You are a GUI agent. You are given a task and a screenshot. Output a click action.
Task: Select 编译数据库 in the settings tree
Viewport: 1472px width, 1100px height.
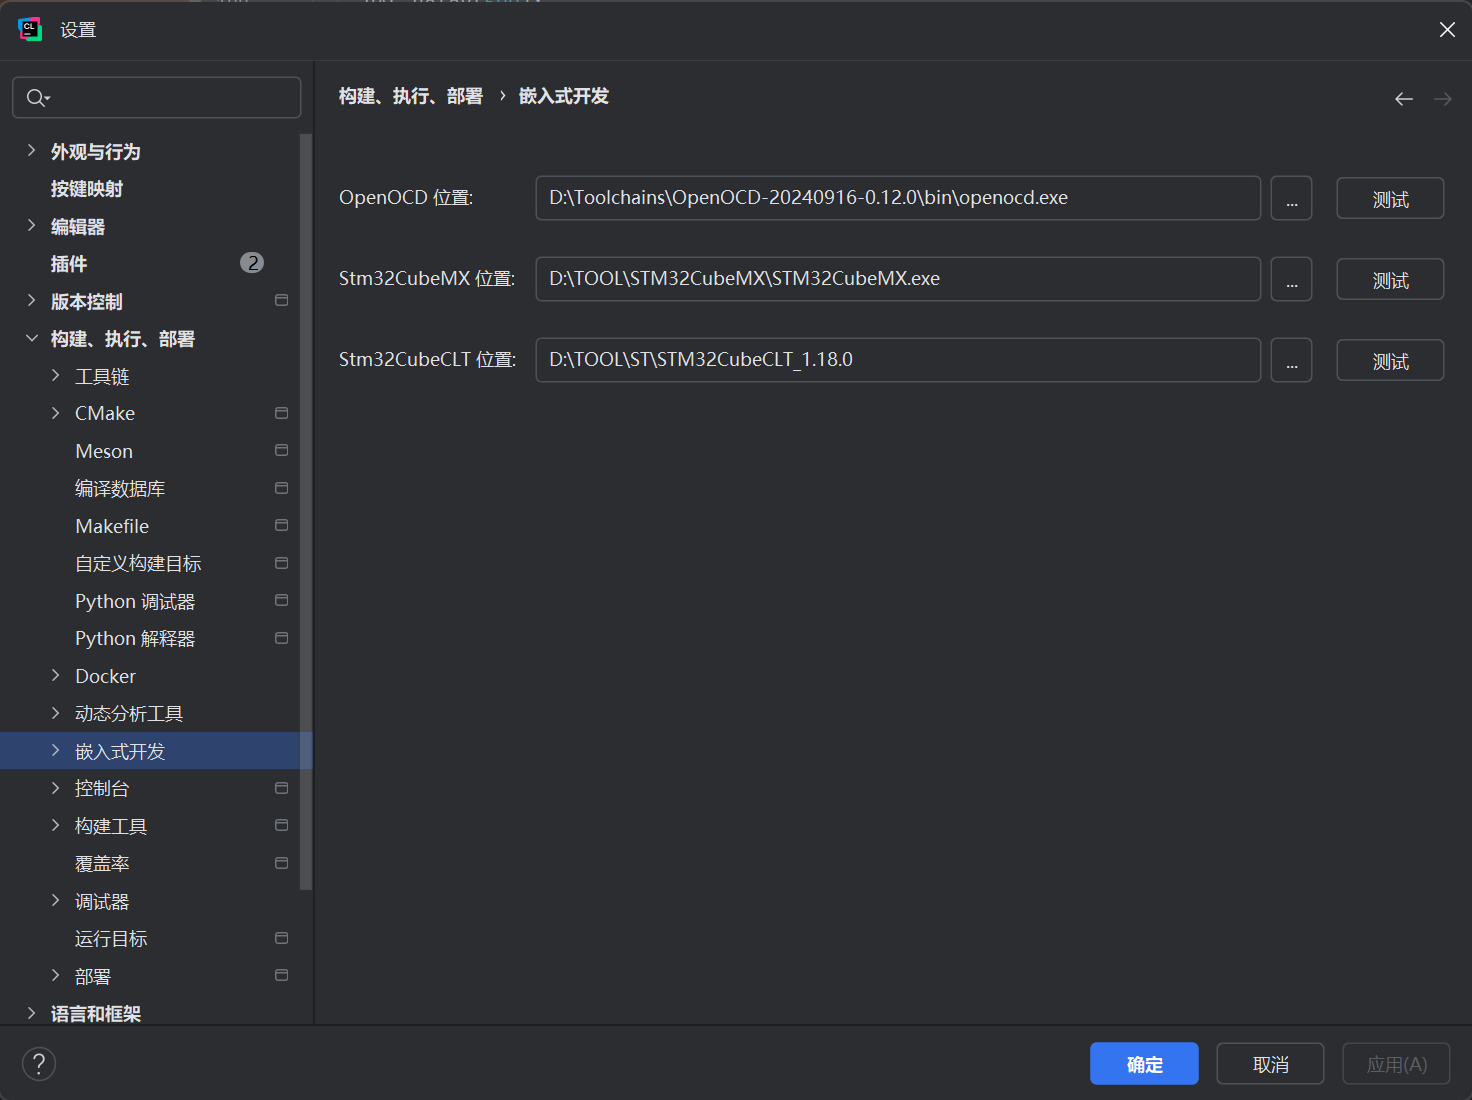click(x=120, y=489)
